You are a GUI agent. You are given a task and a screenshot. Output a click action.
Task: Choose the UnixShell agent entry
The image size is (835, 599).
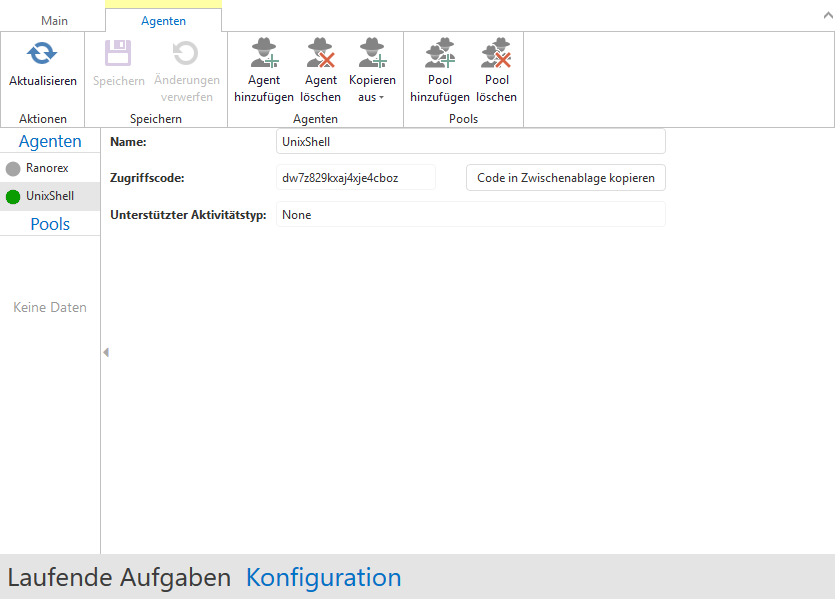[x=49, y=197]
